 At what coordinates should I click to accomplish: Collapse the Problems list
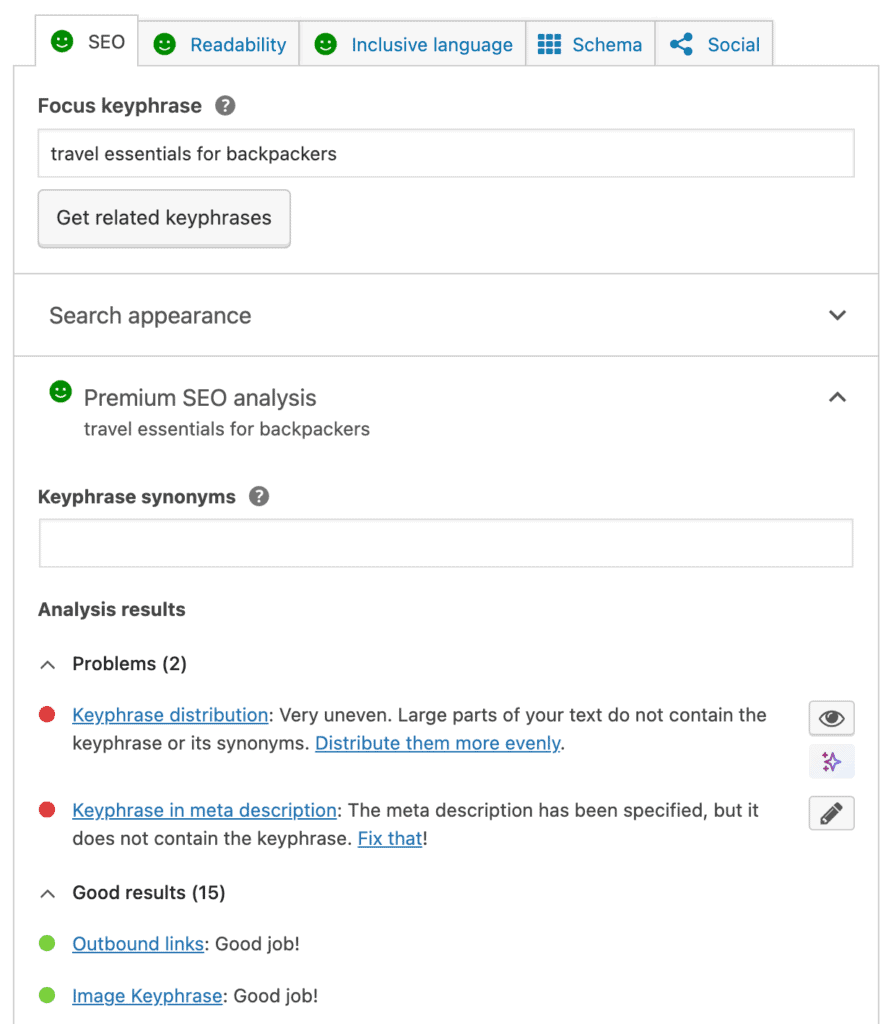click(x=46, y=663)
